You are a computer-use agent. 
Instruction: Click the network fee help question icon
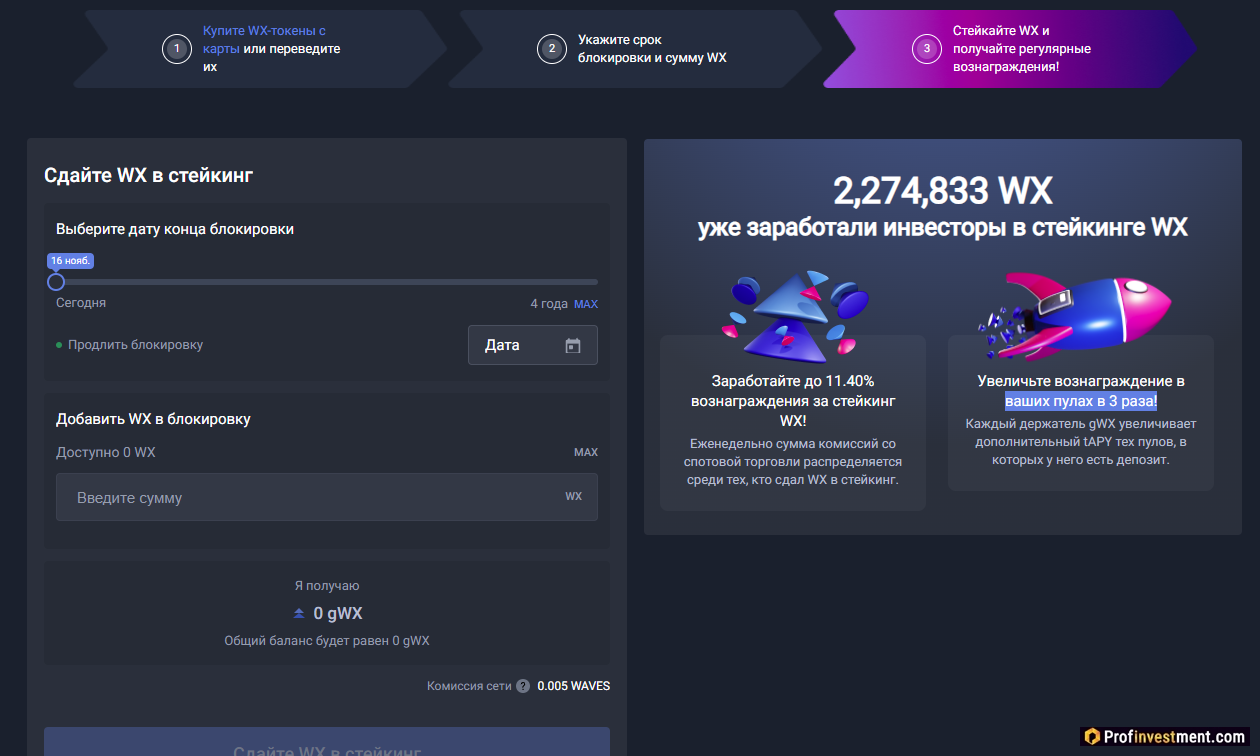(523, 686)
